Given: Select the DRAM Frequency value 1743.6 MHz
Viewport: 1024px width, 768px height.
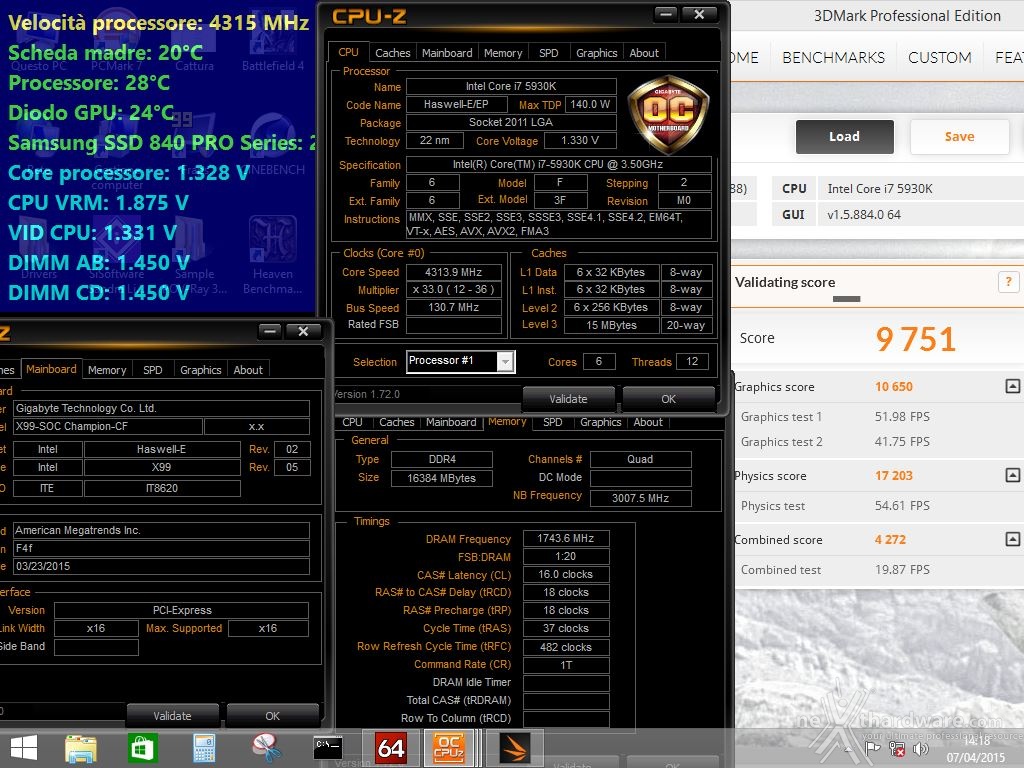Looking at the screenshot, I should click(x=566, y=538).
